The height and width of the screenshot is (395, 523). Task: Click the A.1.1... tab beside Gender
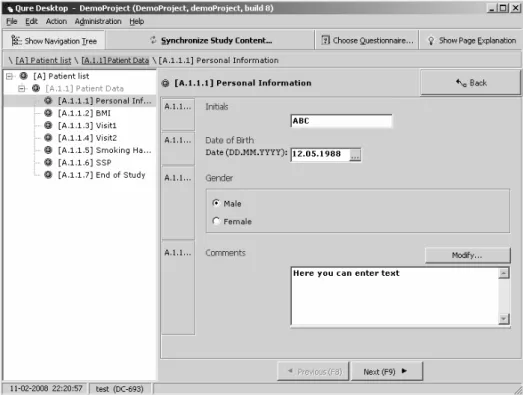coord(178,203)
